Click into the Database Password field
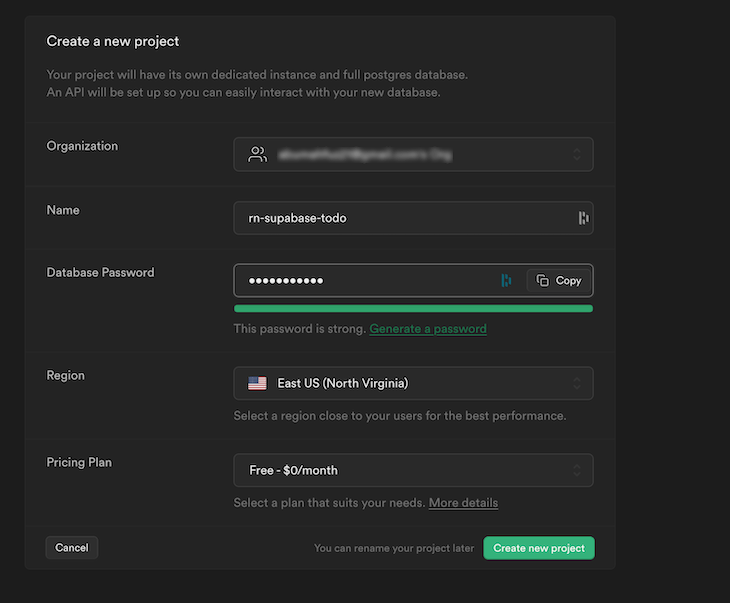730x603 pixels. (x=365, y=281)
